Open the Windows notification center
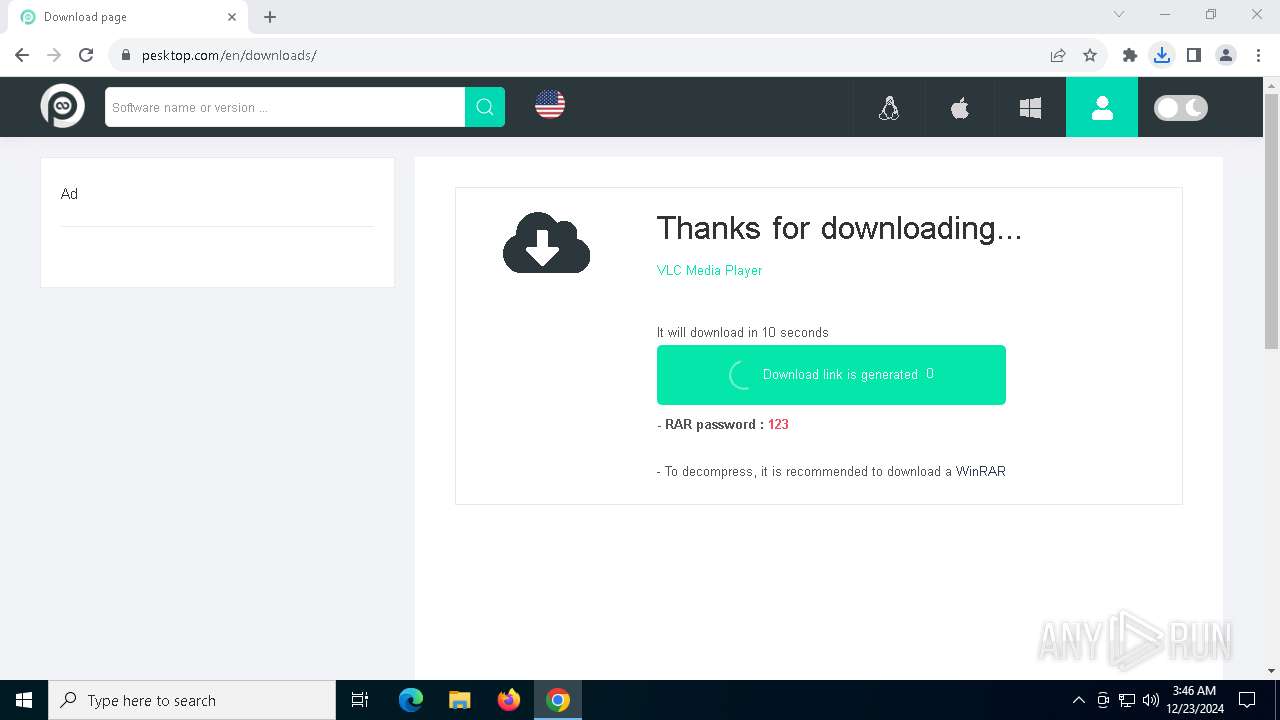The image size is (1280, 720). 1247,700
